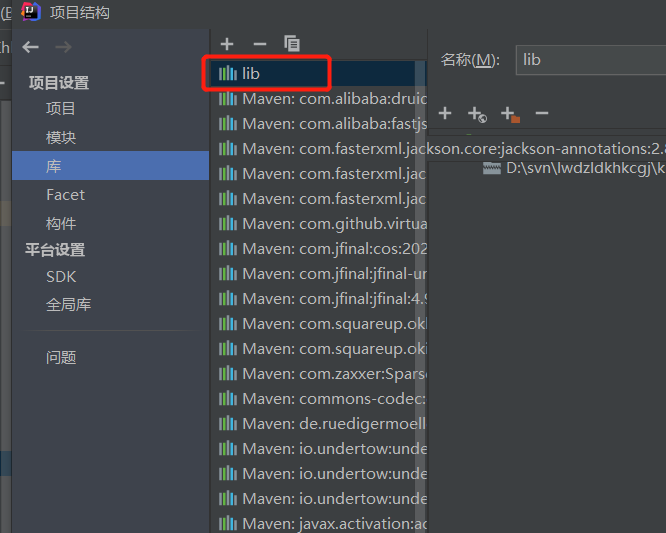Remove the selected library with minus icon
The width and height of the screenshot is (666, 533).
click(260, 44)
